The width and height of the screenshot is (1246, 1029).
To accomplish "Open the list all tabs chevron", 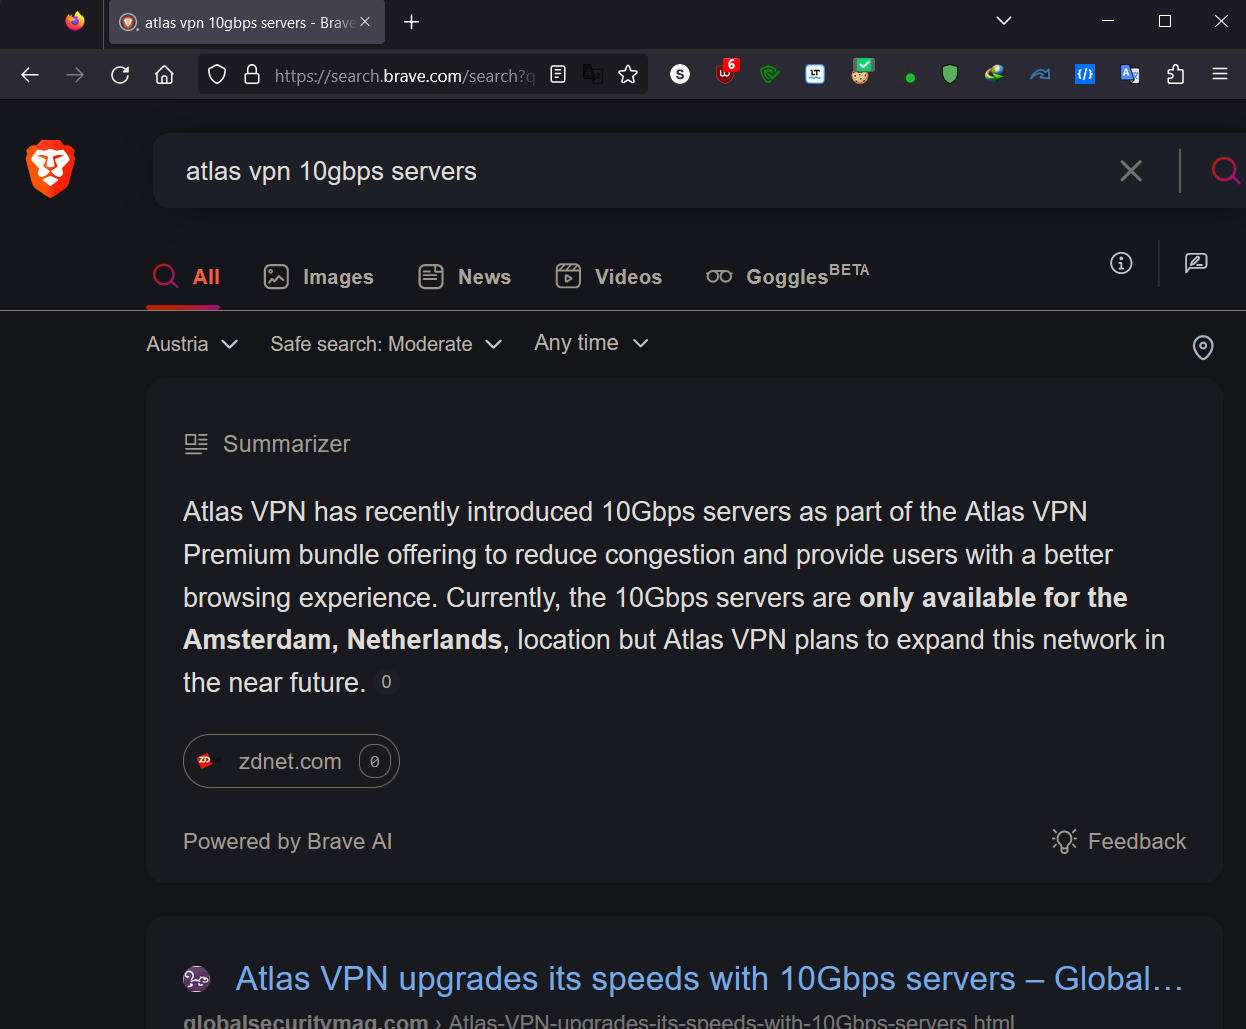I will [x=1004, y=21].
